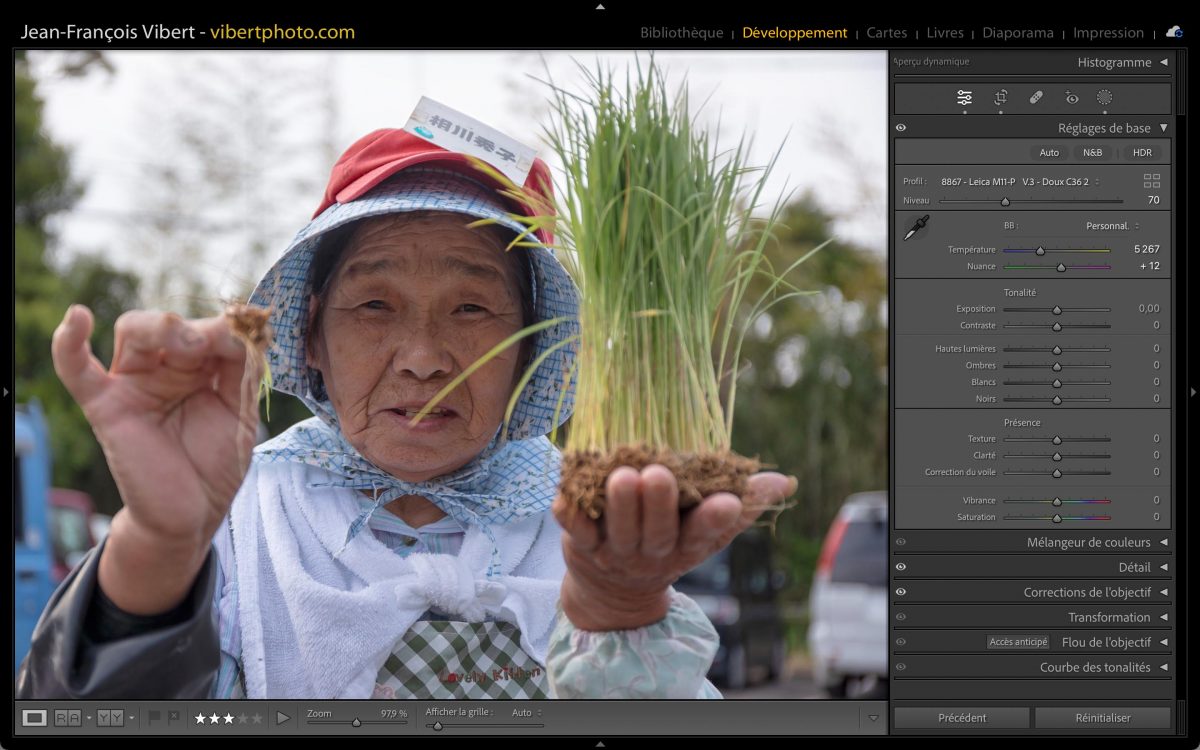Toggle Corrections de l'objectif eye switch
Image resolution: width=1200 pixels, height=750 pixels.
coord(901,592)
